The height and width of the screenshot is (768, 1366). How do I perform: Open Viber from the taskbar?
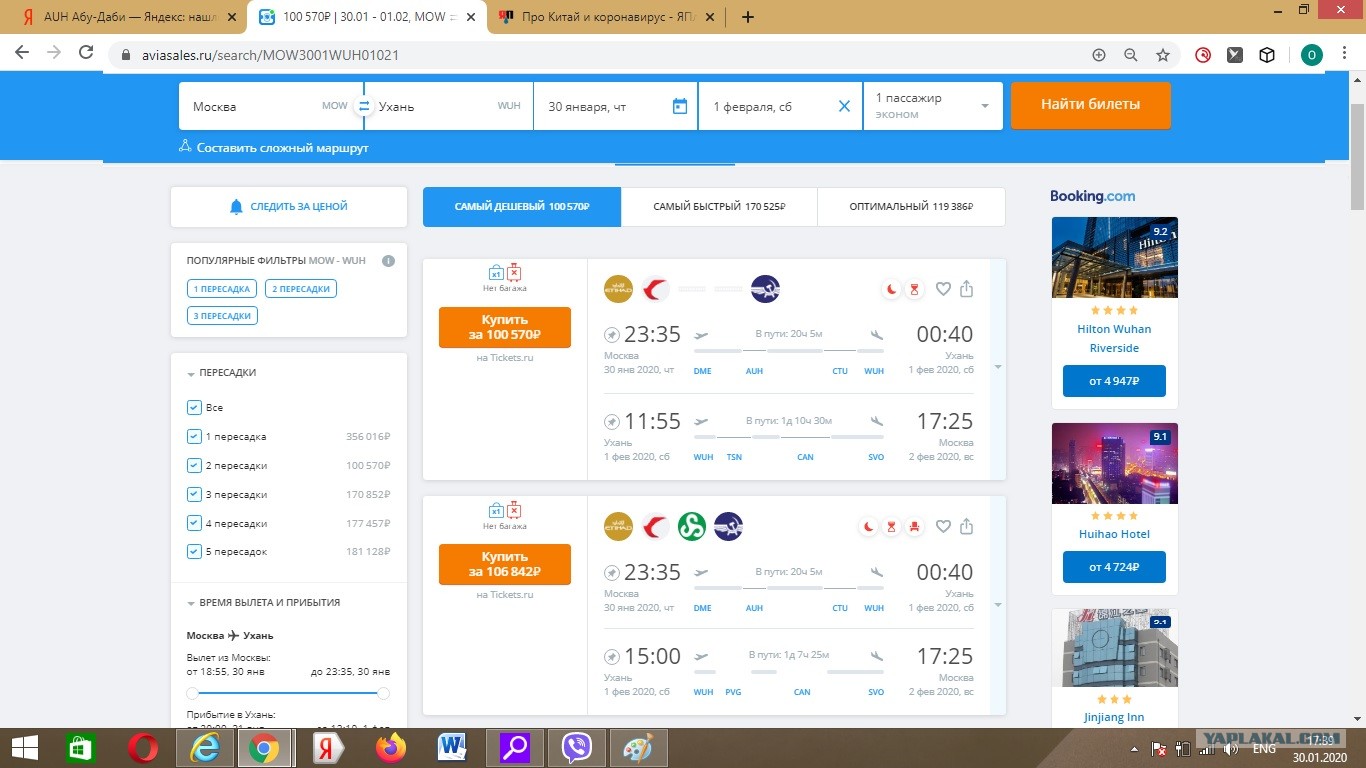(x=577, y=748)
